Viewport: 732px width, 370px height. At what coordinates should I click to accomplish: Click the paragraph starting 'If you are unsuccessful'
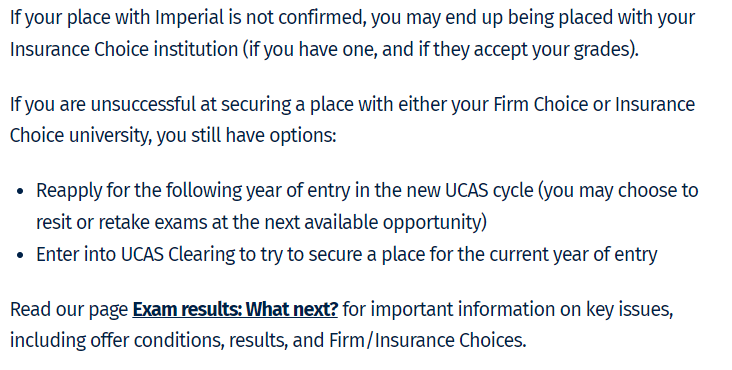coord(352,120)
